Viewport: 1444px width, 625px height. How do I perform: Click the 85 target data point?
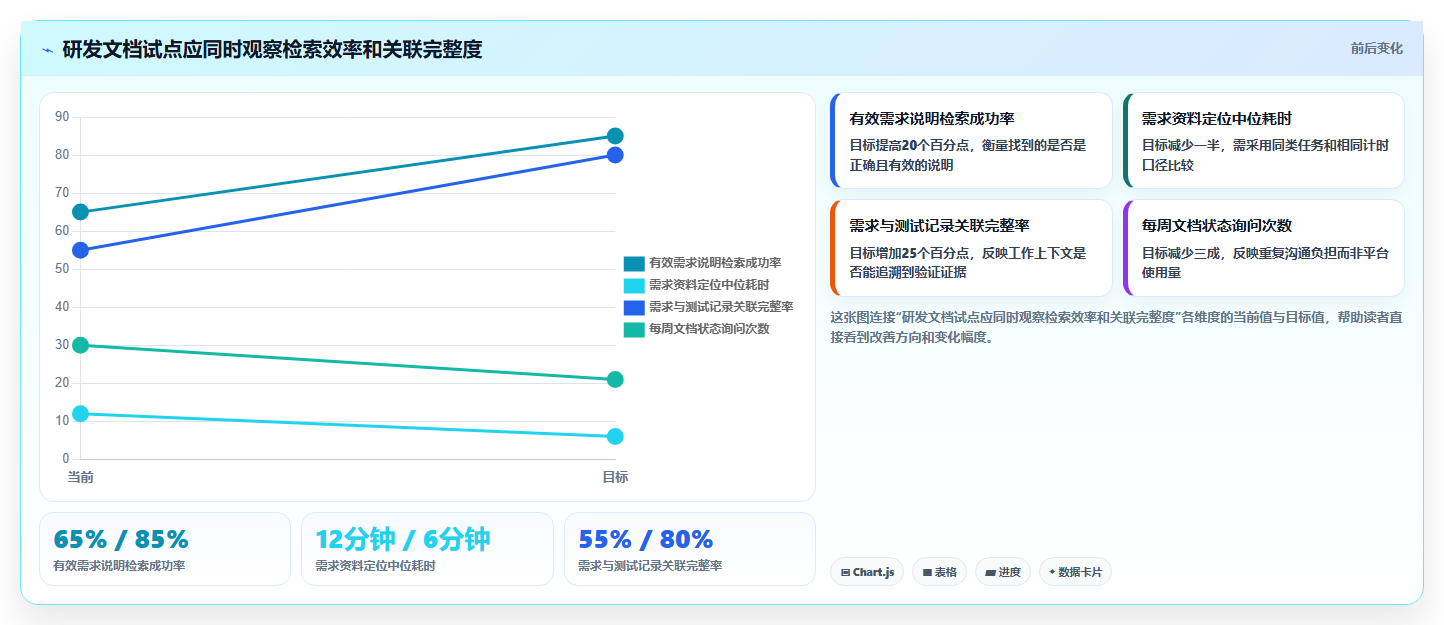click(x=615, y=136)
